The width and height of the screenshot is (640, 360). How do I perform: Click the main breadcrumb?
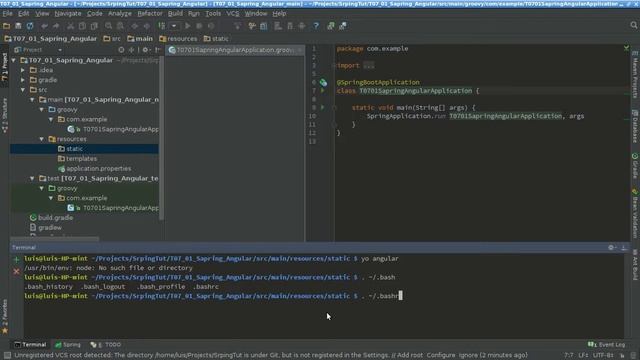140,39
